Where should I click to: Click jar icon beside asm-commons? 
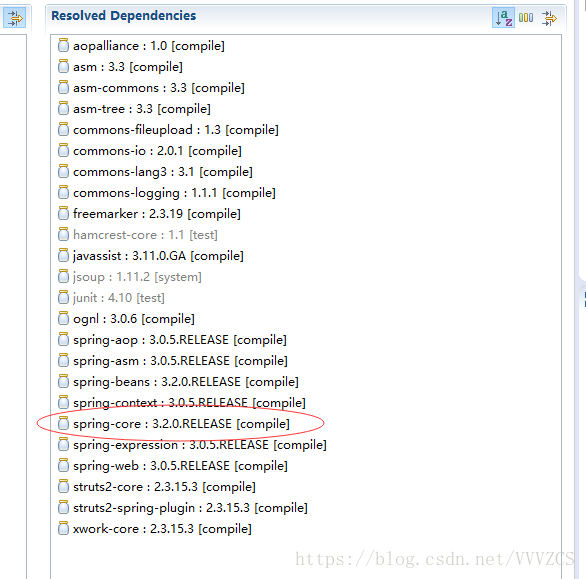[64, 87]
